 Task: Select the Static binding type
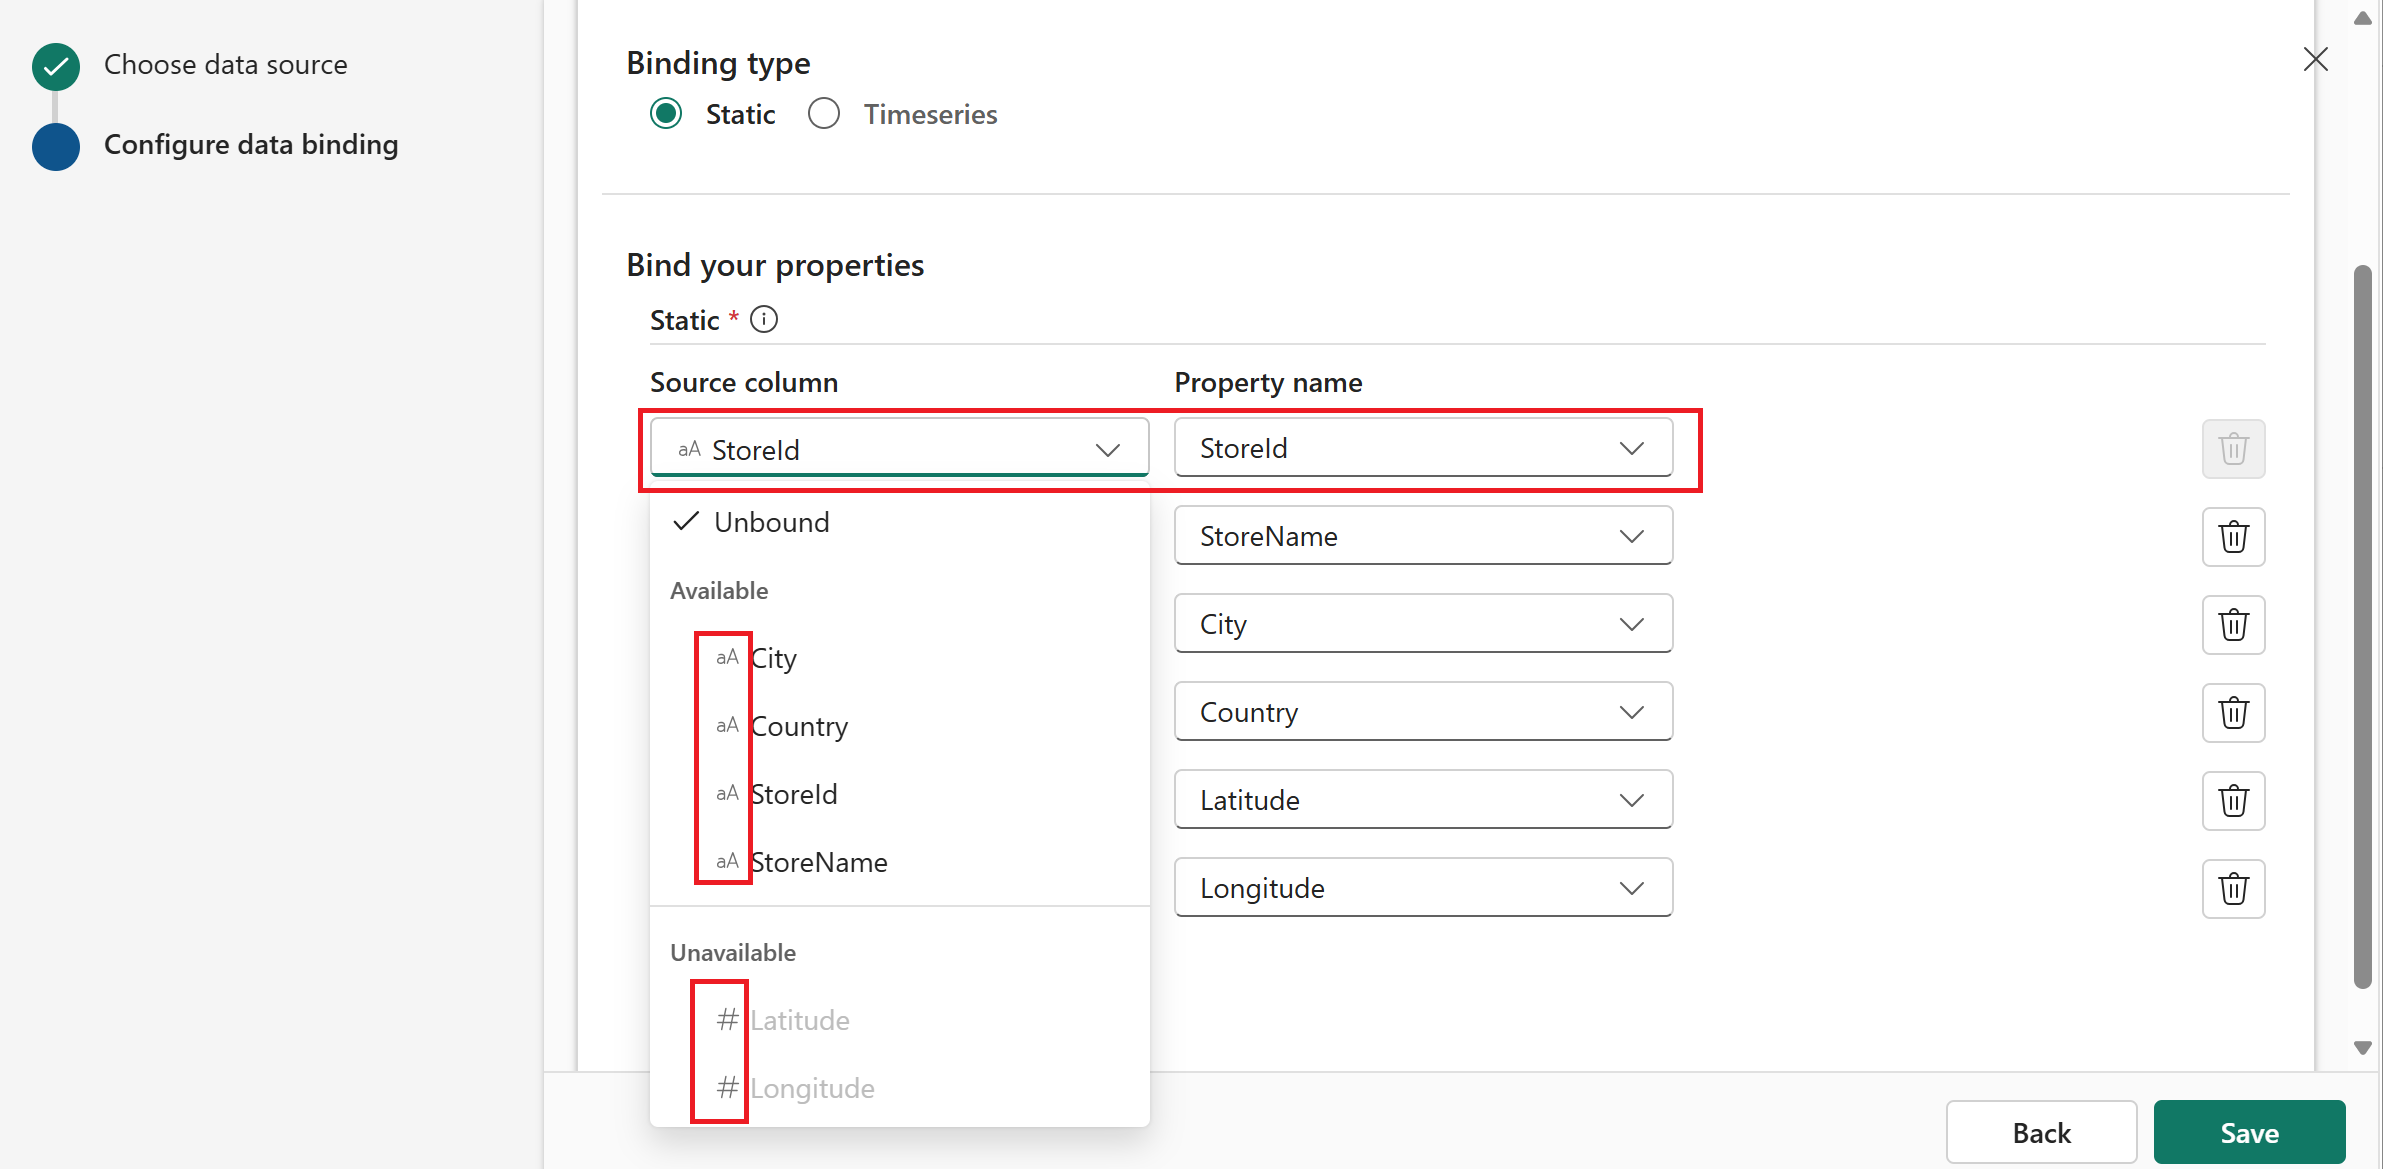click(x=666, y=113)
